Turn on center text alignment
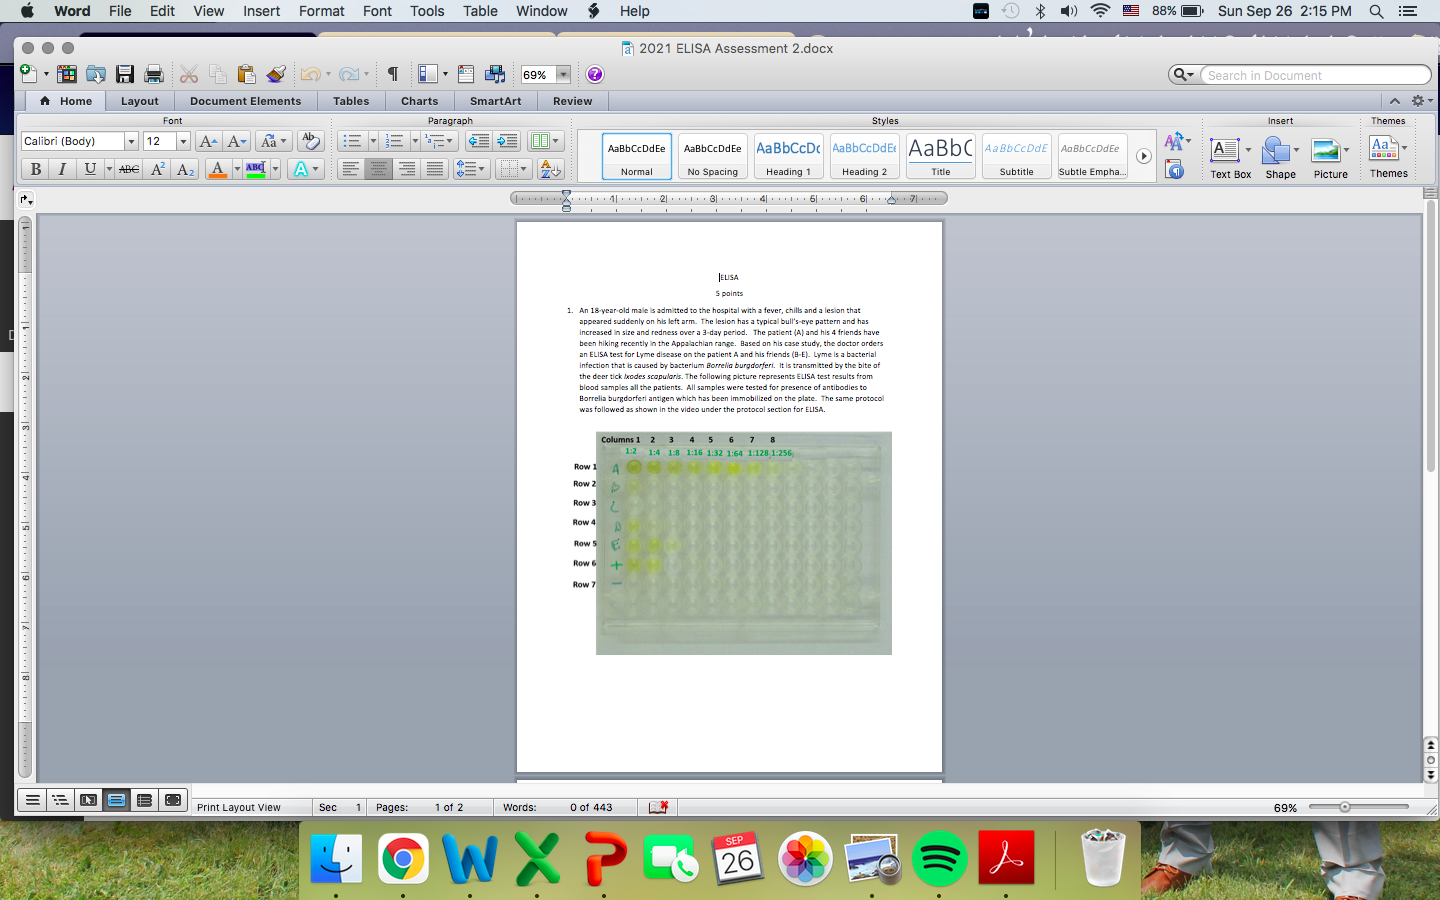This screenshot has width=1440, height=900. coord(378,169)
